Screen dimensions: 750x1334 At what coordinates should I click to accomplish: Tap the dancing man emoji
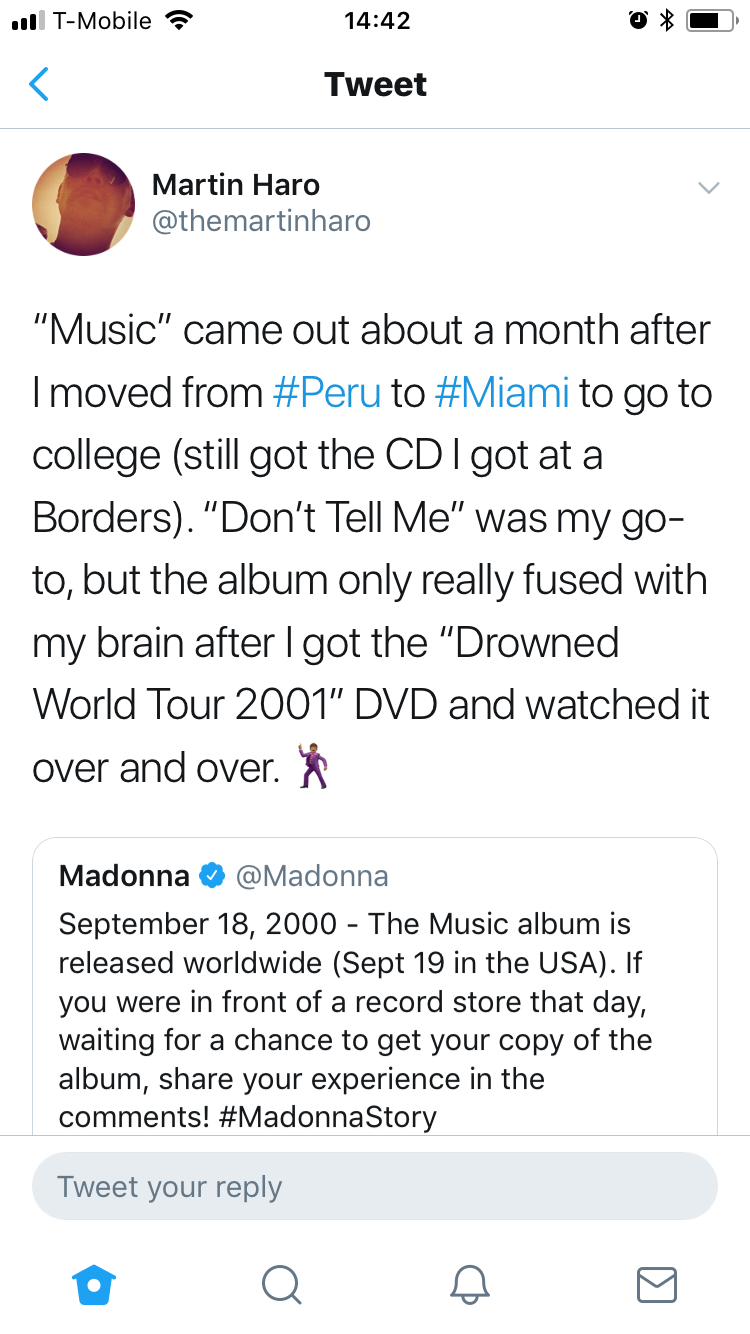313,768
